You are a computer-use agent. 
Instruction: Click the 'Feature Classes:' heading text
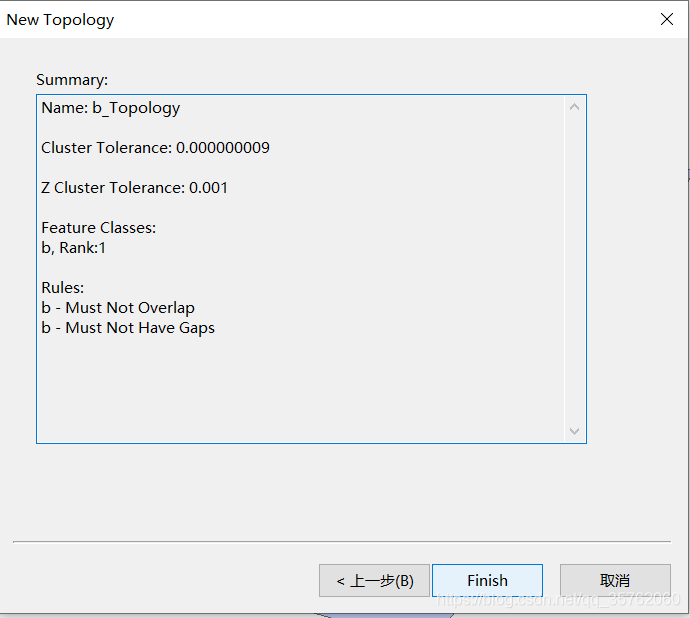tap(99, 228)
